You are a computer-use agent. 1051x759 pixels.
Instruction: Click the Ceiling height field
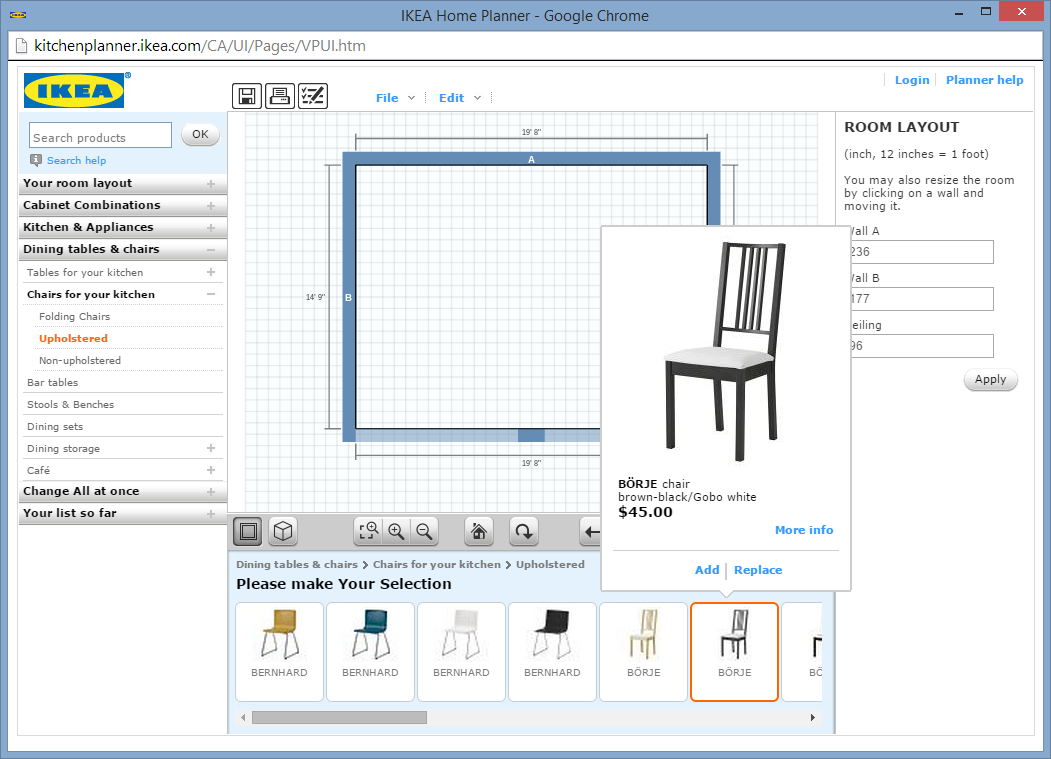(x=922, y=346)
